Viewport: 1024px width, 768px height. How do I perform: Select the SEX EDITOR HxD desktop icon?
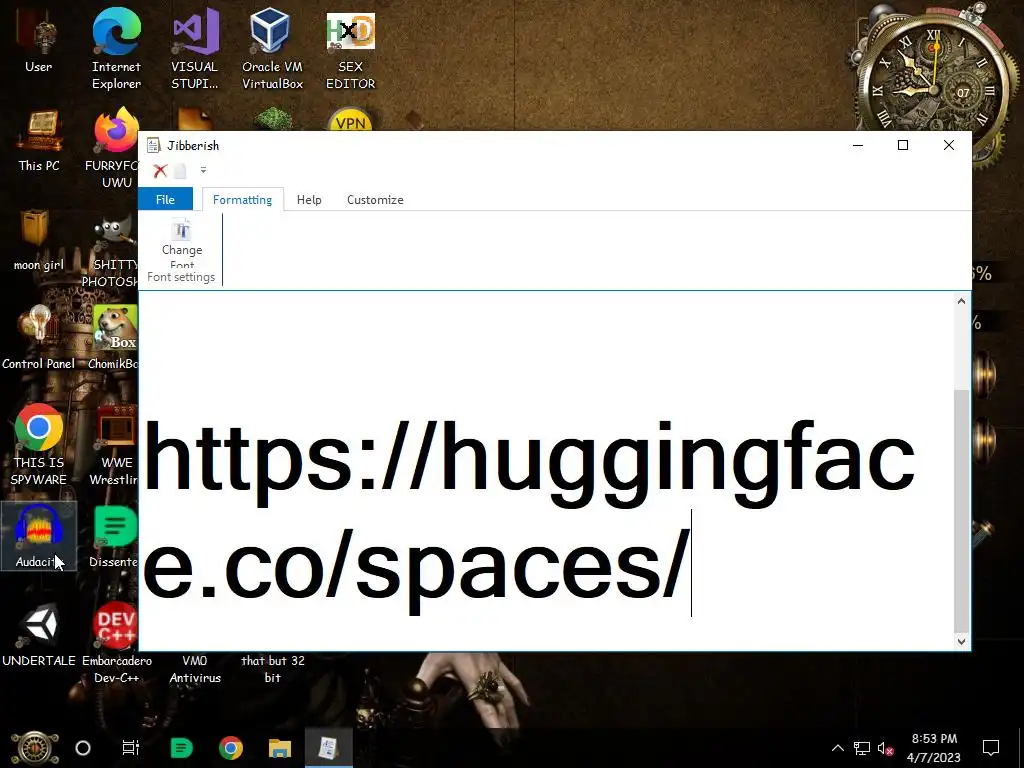click(x=351, y=51)
